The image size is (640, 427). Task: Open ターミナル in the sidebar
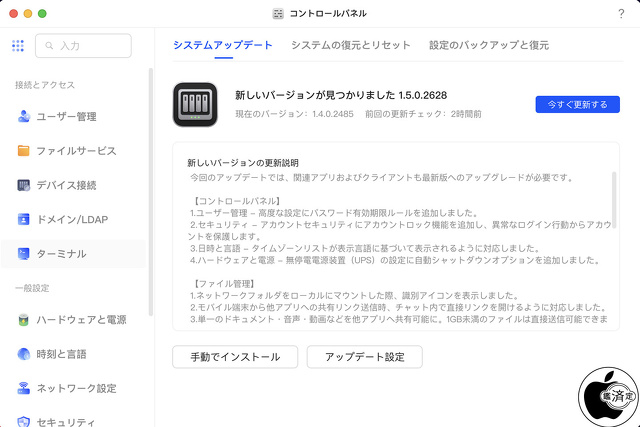click(73, 254)
